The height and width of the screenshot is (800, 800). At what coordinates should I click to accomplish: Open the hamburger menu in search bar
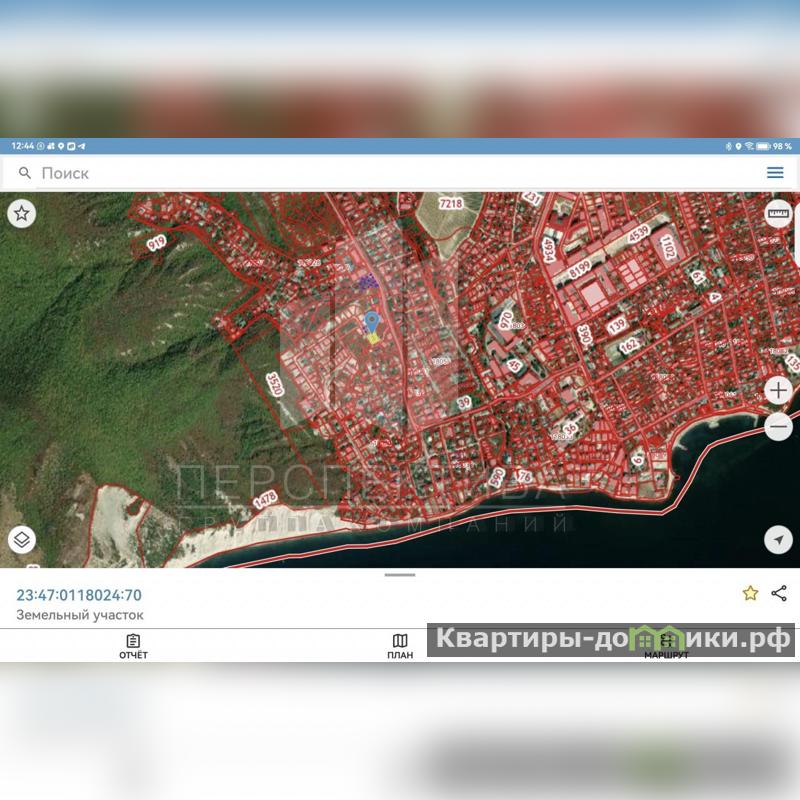pos(775,173)
